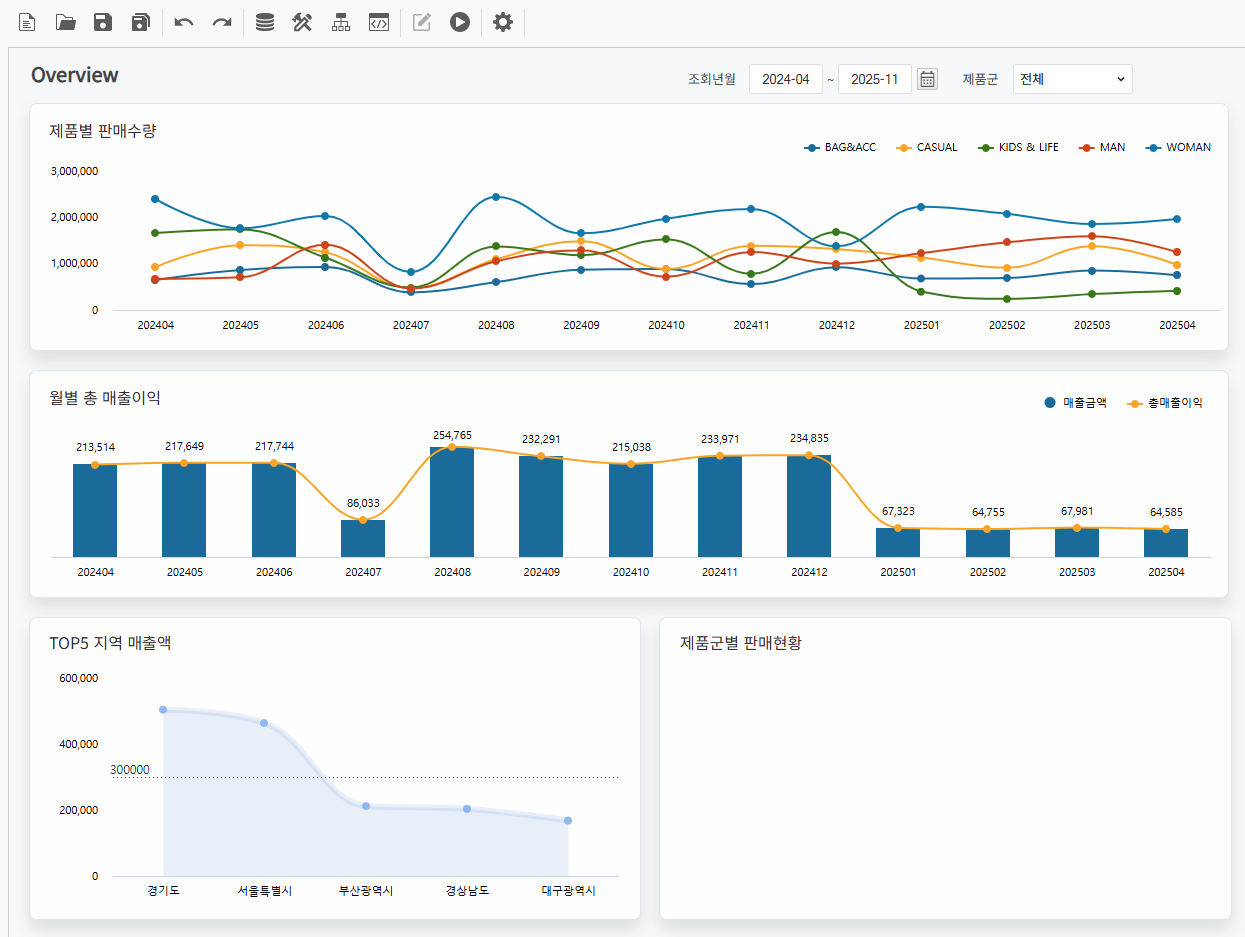The image size is (1245, 937).
Task: Open the folder icon in toolbar
Action: click(66, 22)
